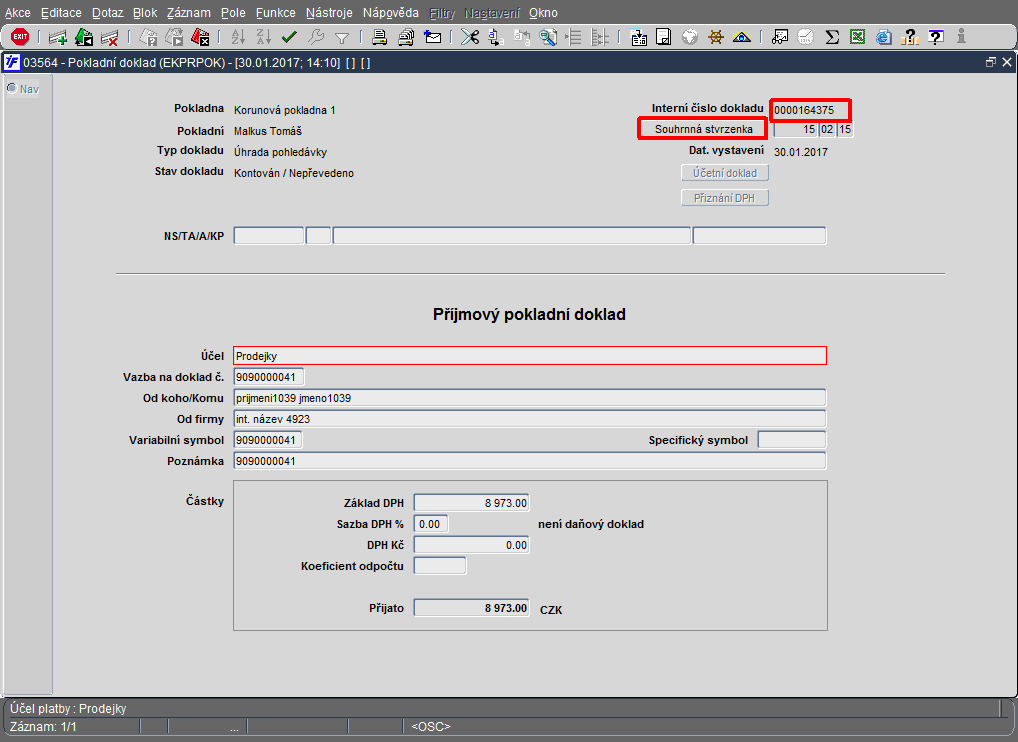Click the Přijato amount field
1018x742 pixels.
click(x=471, y=608)
